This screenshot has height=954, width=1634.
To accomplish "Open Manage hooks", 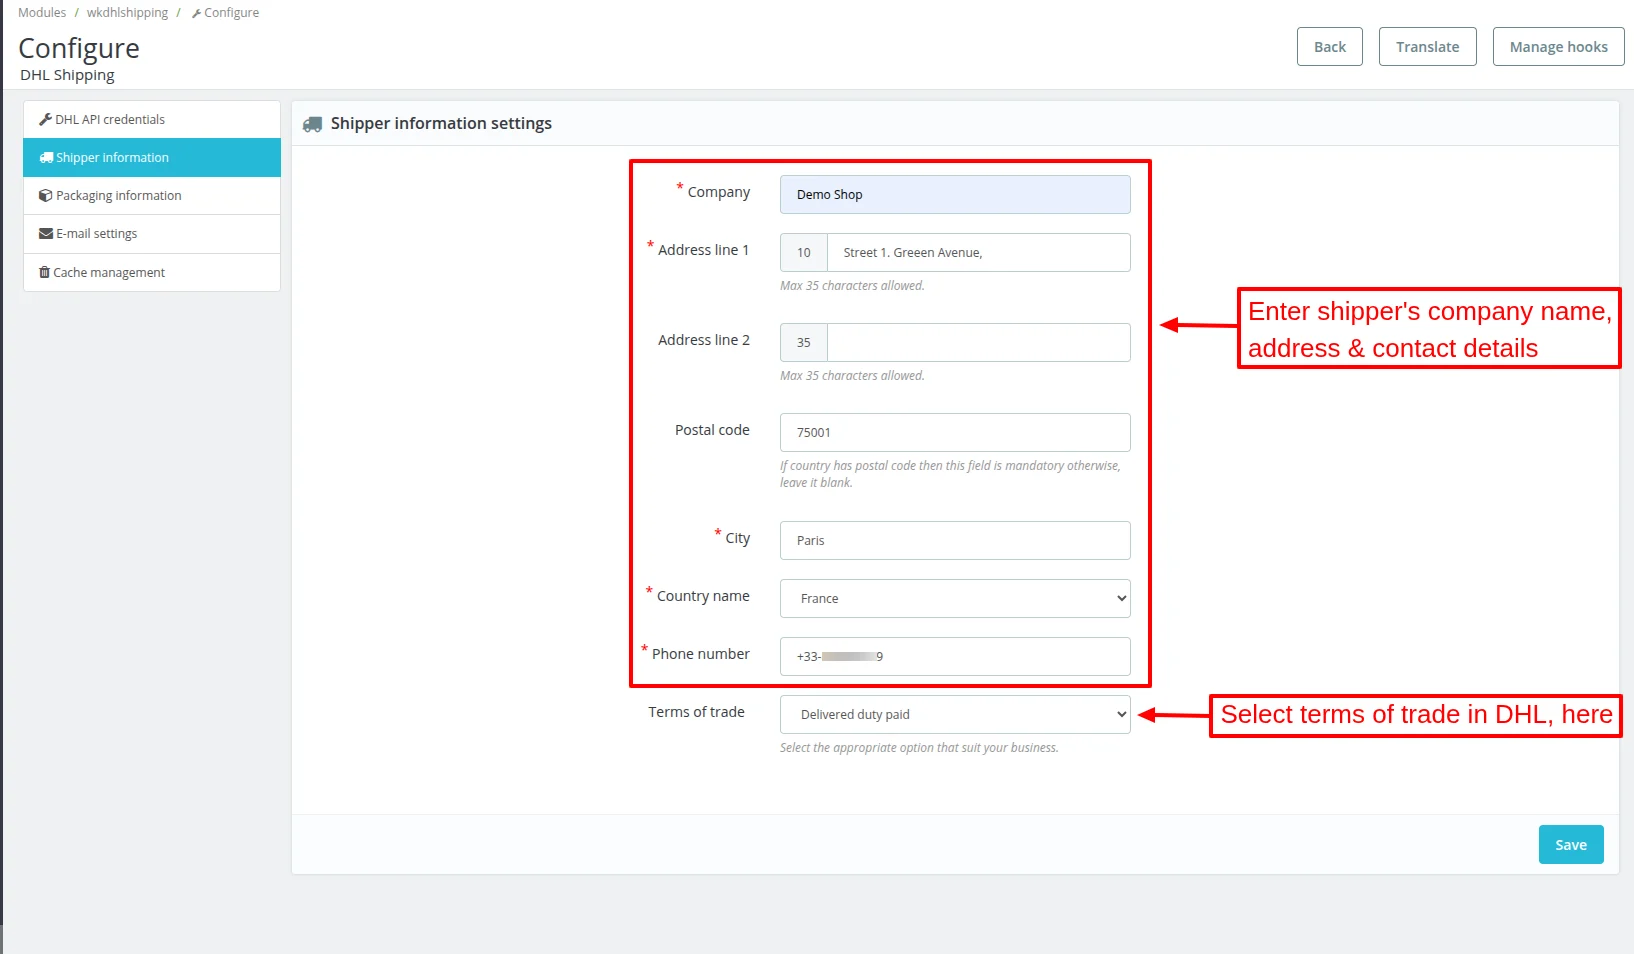I will click(x=1558, y=47).
